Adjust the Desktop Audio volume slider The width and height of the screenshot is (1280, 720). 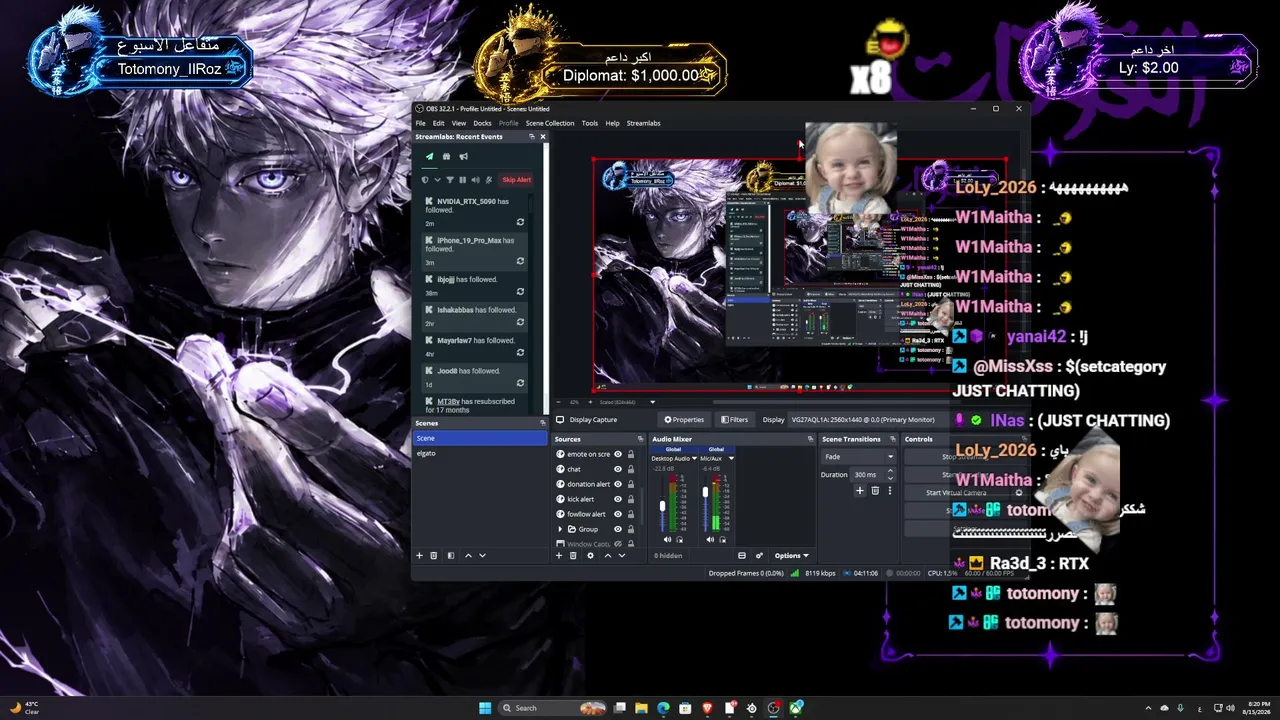click(x=662, y=506)
